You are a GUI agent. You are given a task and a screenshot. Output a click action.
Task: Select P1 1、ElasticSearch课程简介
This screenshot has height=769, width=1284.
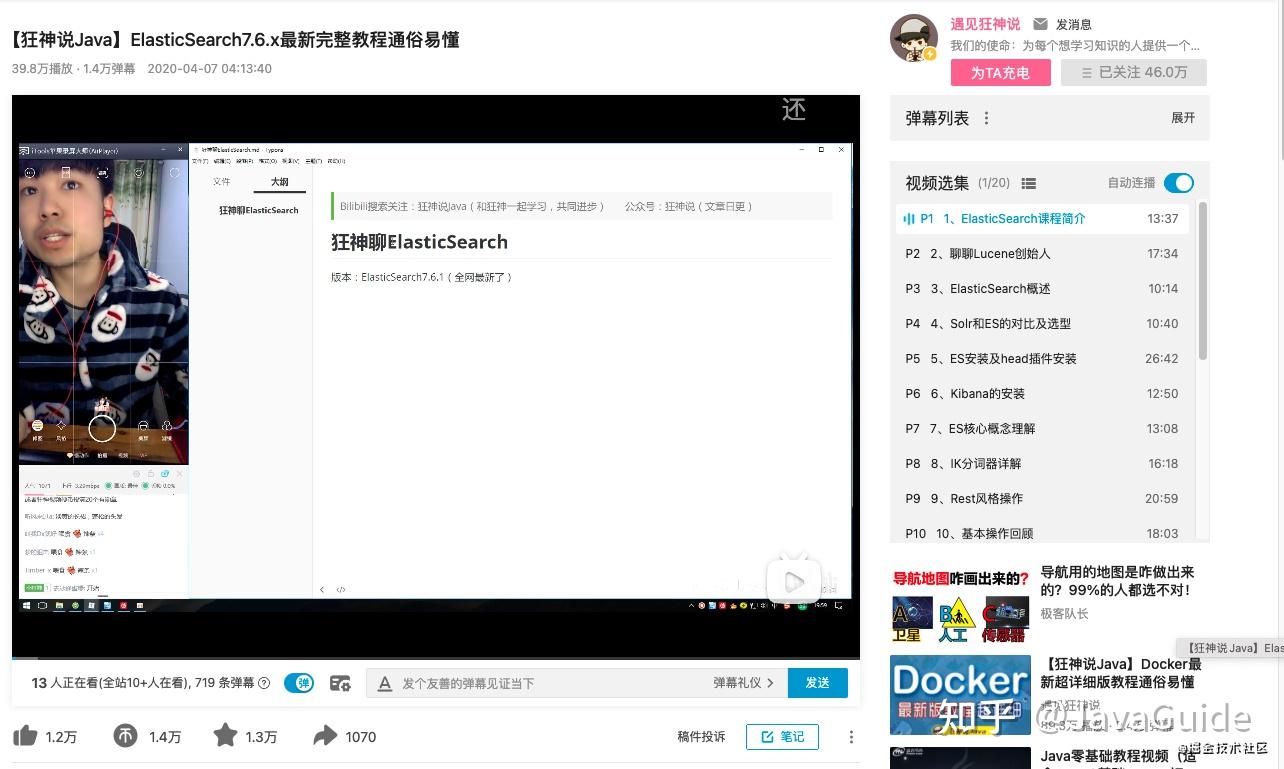tap(1042, 219)
